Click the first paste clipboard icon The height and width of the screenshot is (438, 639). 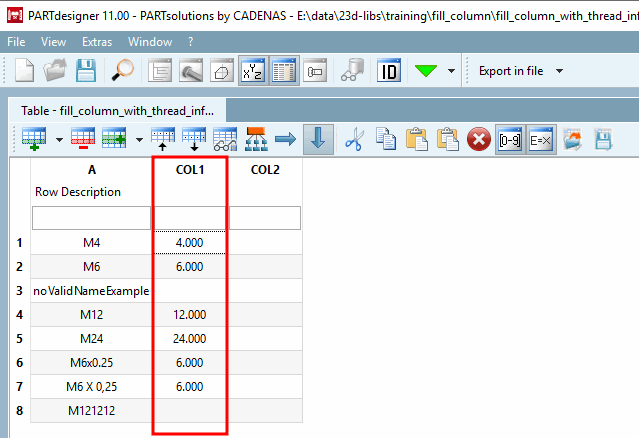tap(416, 140)
